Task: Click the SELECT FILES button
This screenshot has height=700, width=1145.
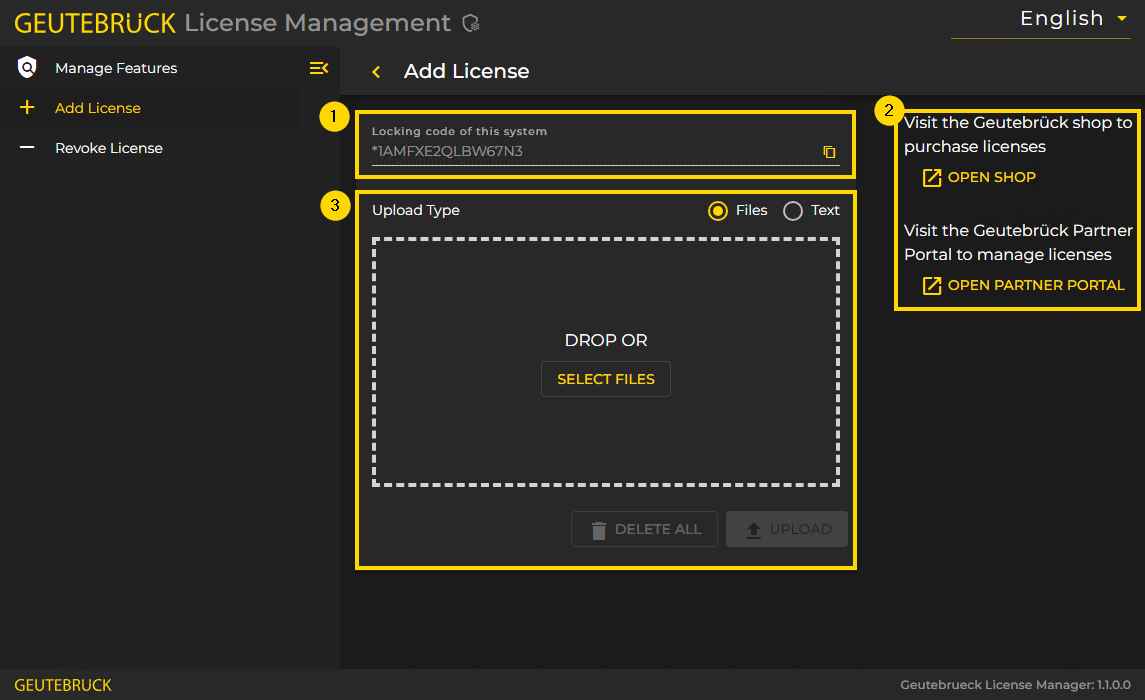Action: 605,379
